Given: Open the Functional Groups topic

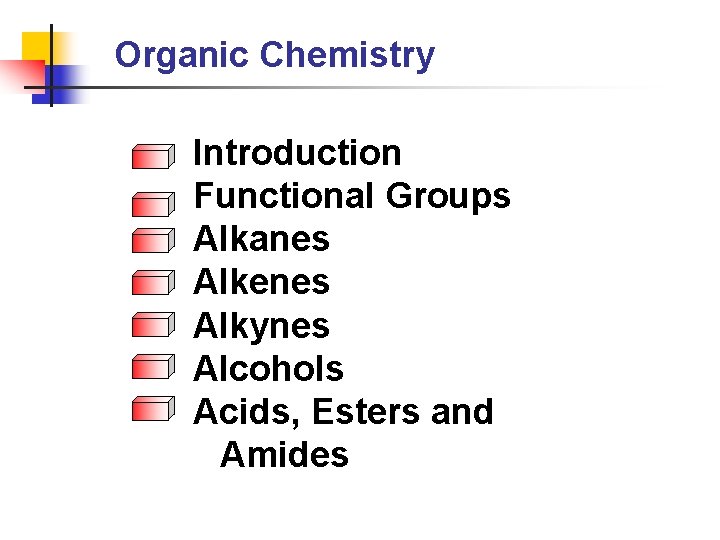Looking at the screenshot, I should click(x=352, y=196).
